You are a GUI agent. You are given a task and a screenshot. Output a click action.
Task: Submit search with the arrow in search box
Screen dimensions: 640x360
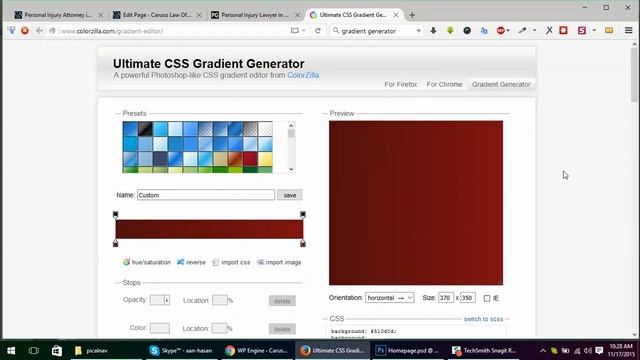click(x=418, y=31)
